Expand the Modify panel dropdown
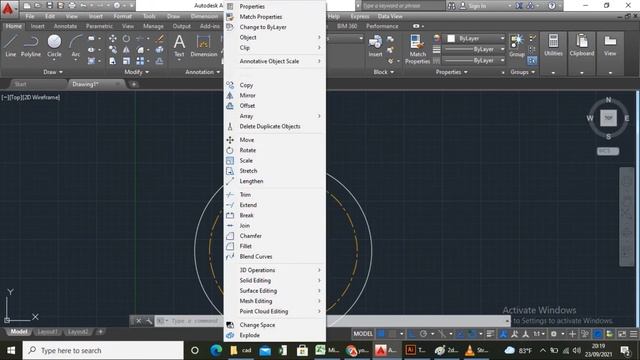 pyautogui.click(x=136, y=72)
